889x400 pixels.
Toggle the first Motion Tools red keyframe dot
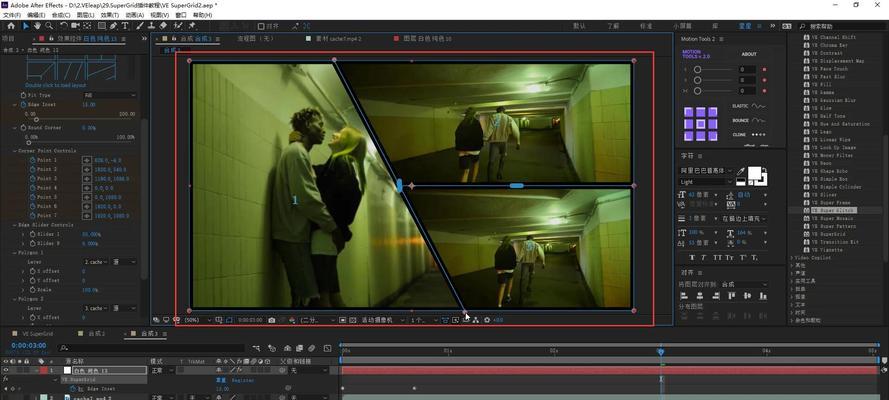(764, 70)
